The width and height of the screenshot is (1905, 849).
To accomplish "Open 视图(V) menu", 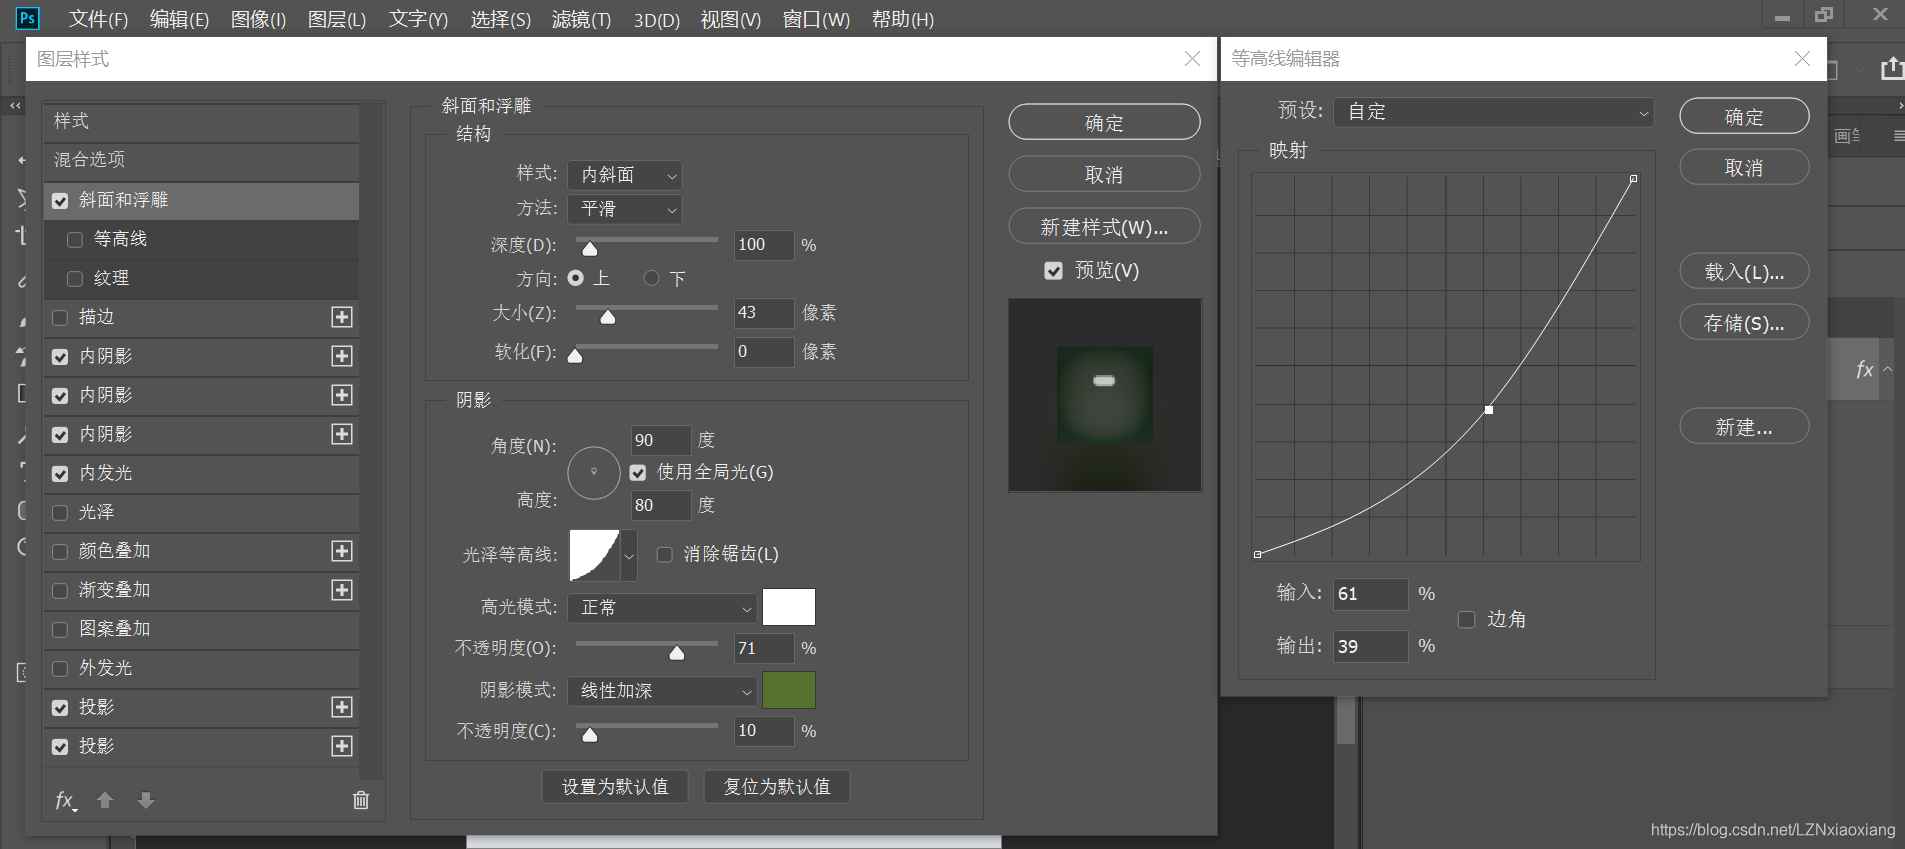I will 730,19.
